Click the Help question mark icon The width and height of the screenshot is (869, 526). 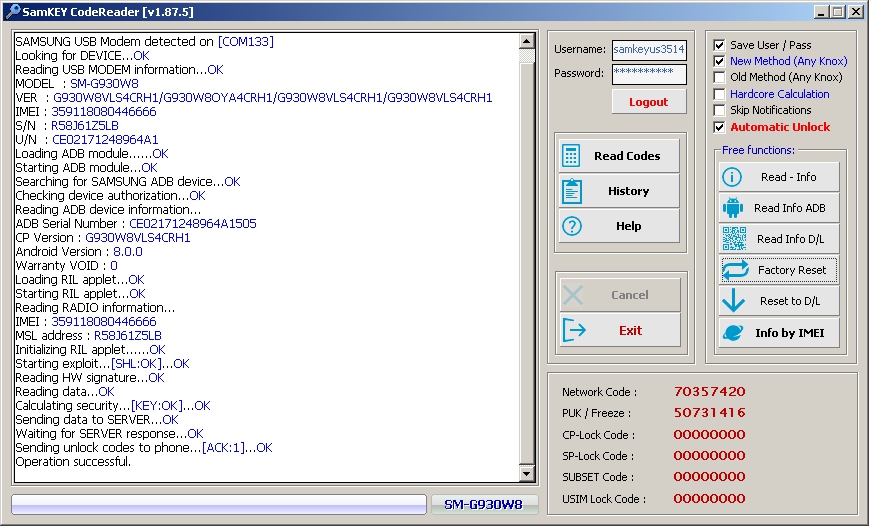coord(571,226)
